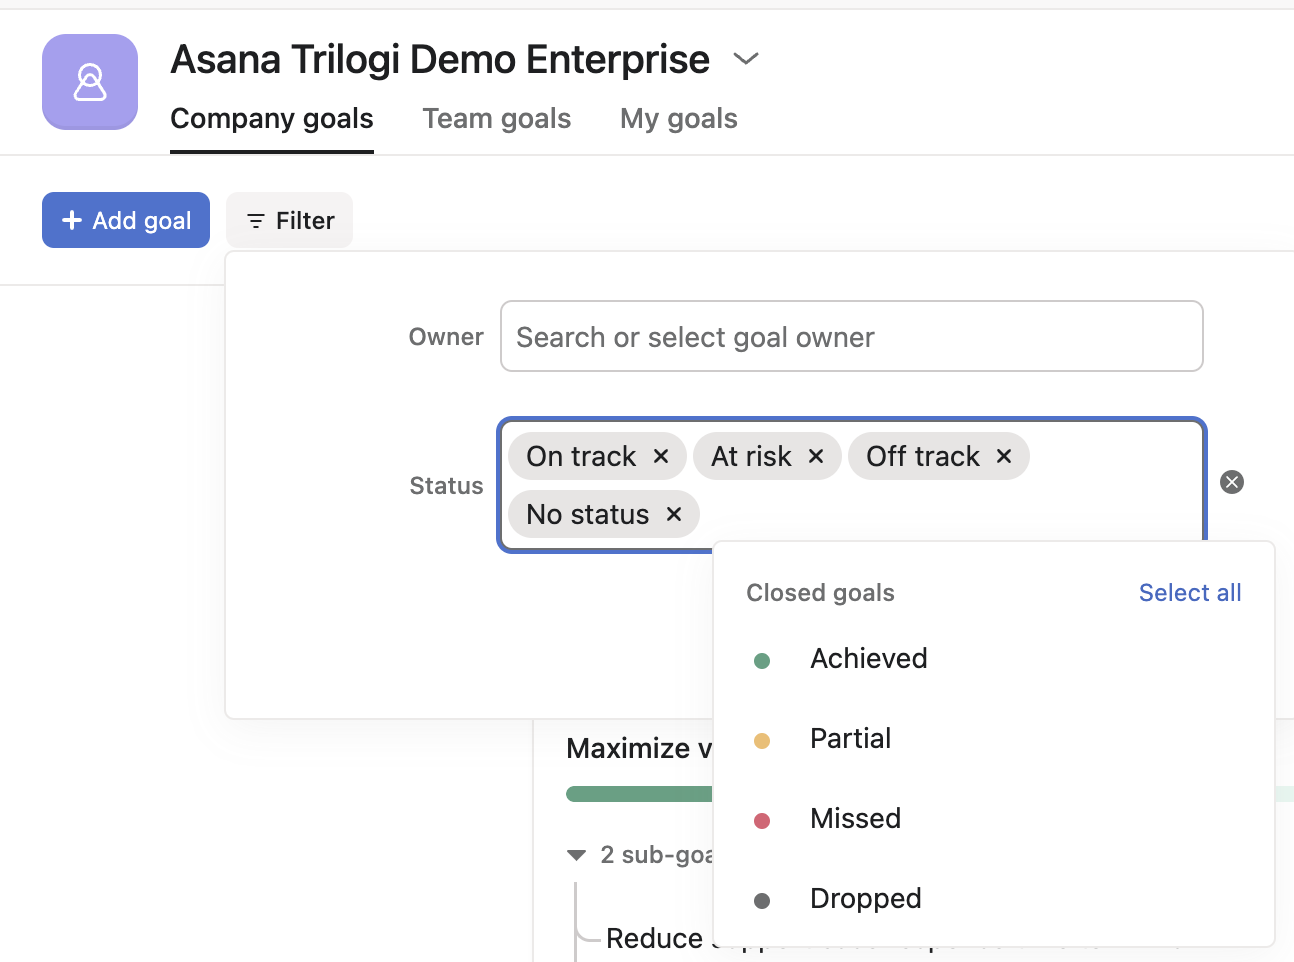Click the green goal progress bar
Viewport: 1294px width, 962px height.
pos(638,794)
